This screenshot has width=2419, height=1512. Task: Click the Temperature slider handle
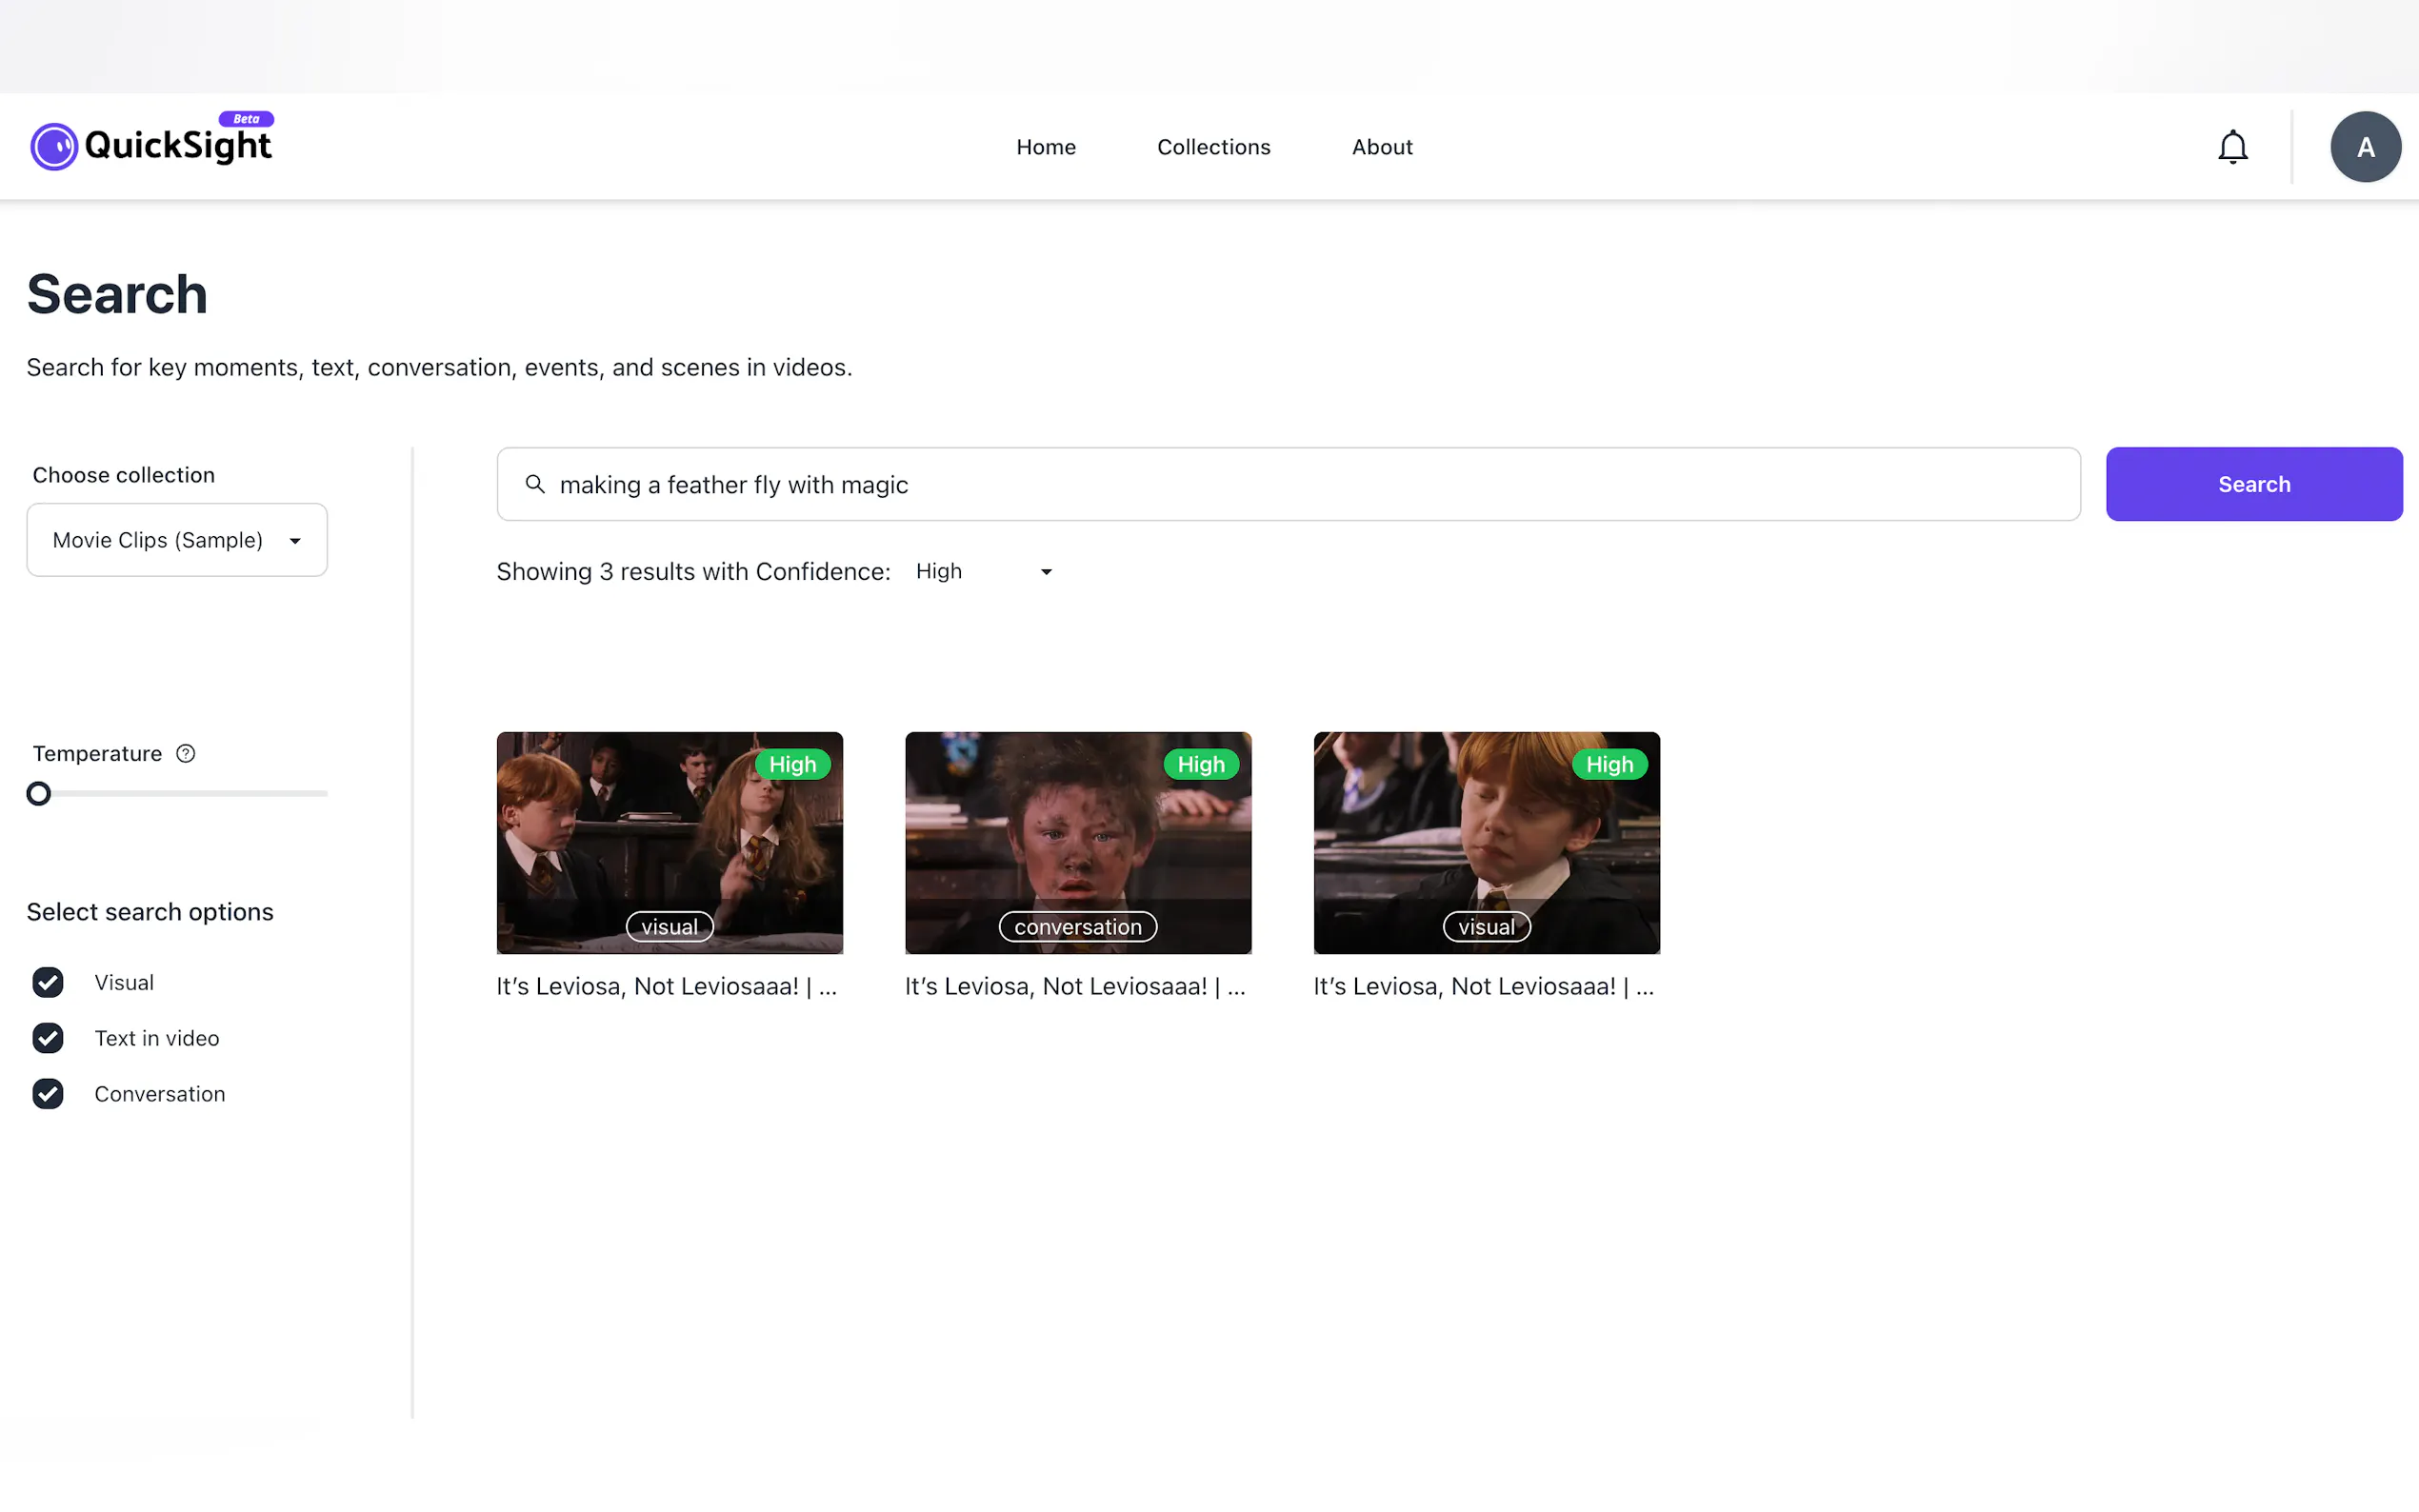(x=39, y=794)
